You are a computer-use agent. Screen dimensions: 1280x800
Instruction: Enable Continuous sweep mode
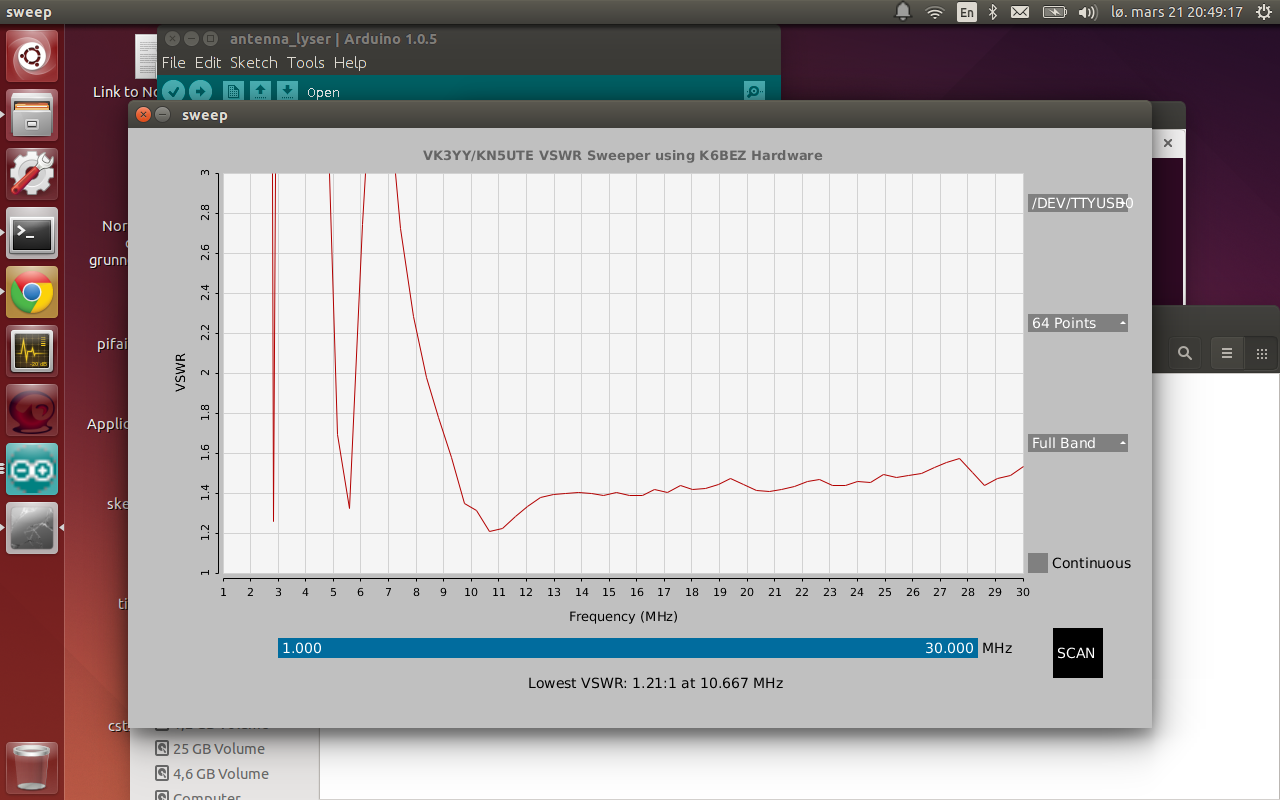[1037, 563]
